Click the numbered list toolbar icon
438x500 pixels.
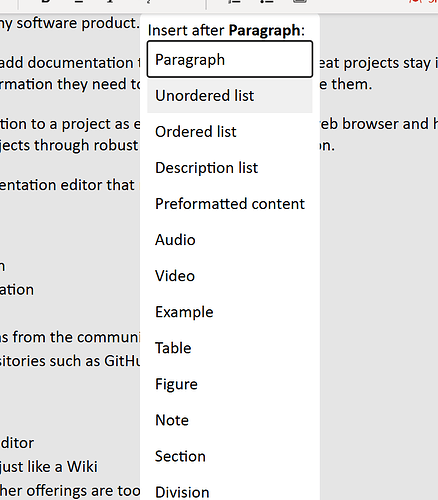(235, 1)
